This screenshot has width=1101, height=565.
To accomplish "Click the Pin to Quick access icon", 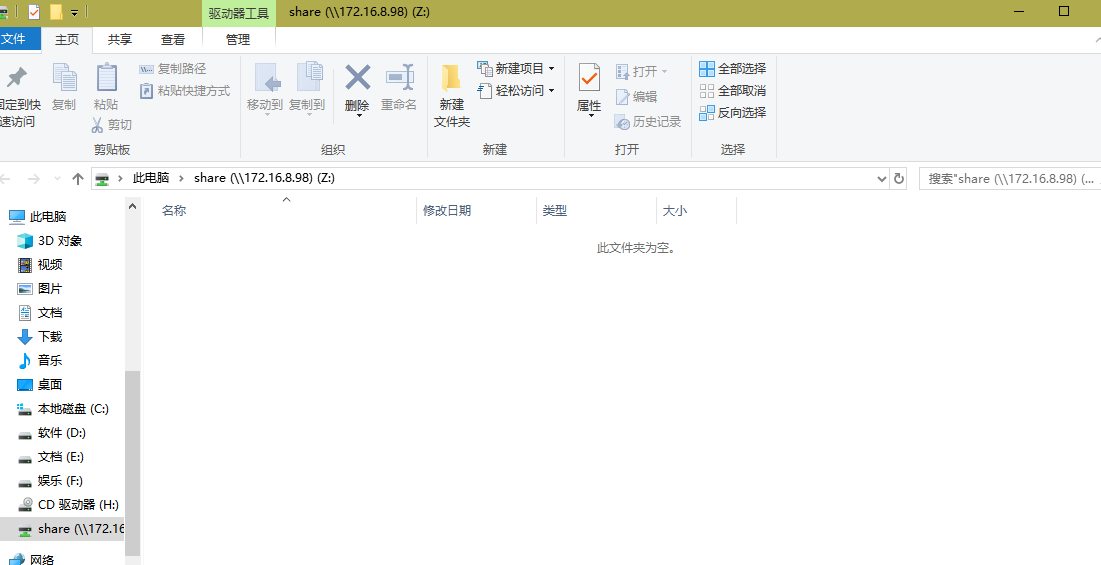I will click(x=16, y=79).
